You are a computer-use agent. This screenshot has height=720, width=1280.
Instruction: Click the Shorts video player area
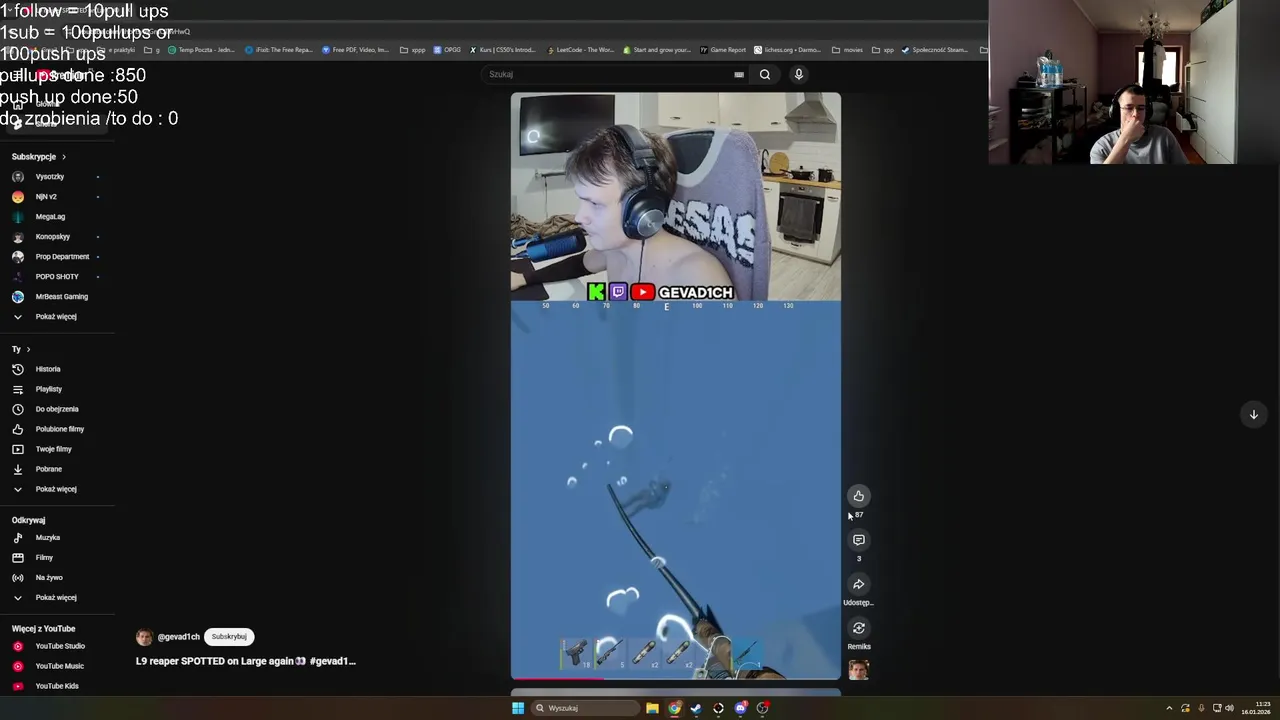click(x=676, y=386)
